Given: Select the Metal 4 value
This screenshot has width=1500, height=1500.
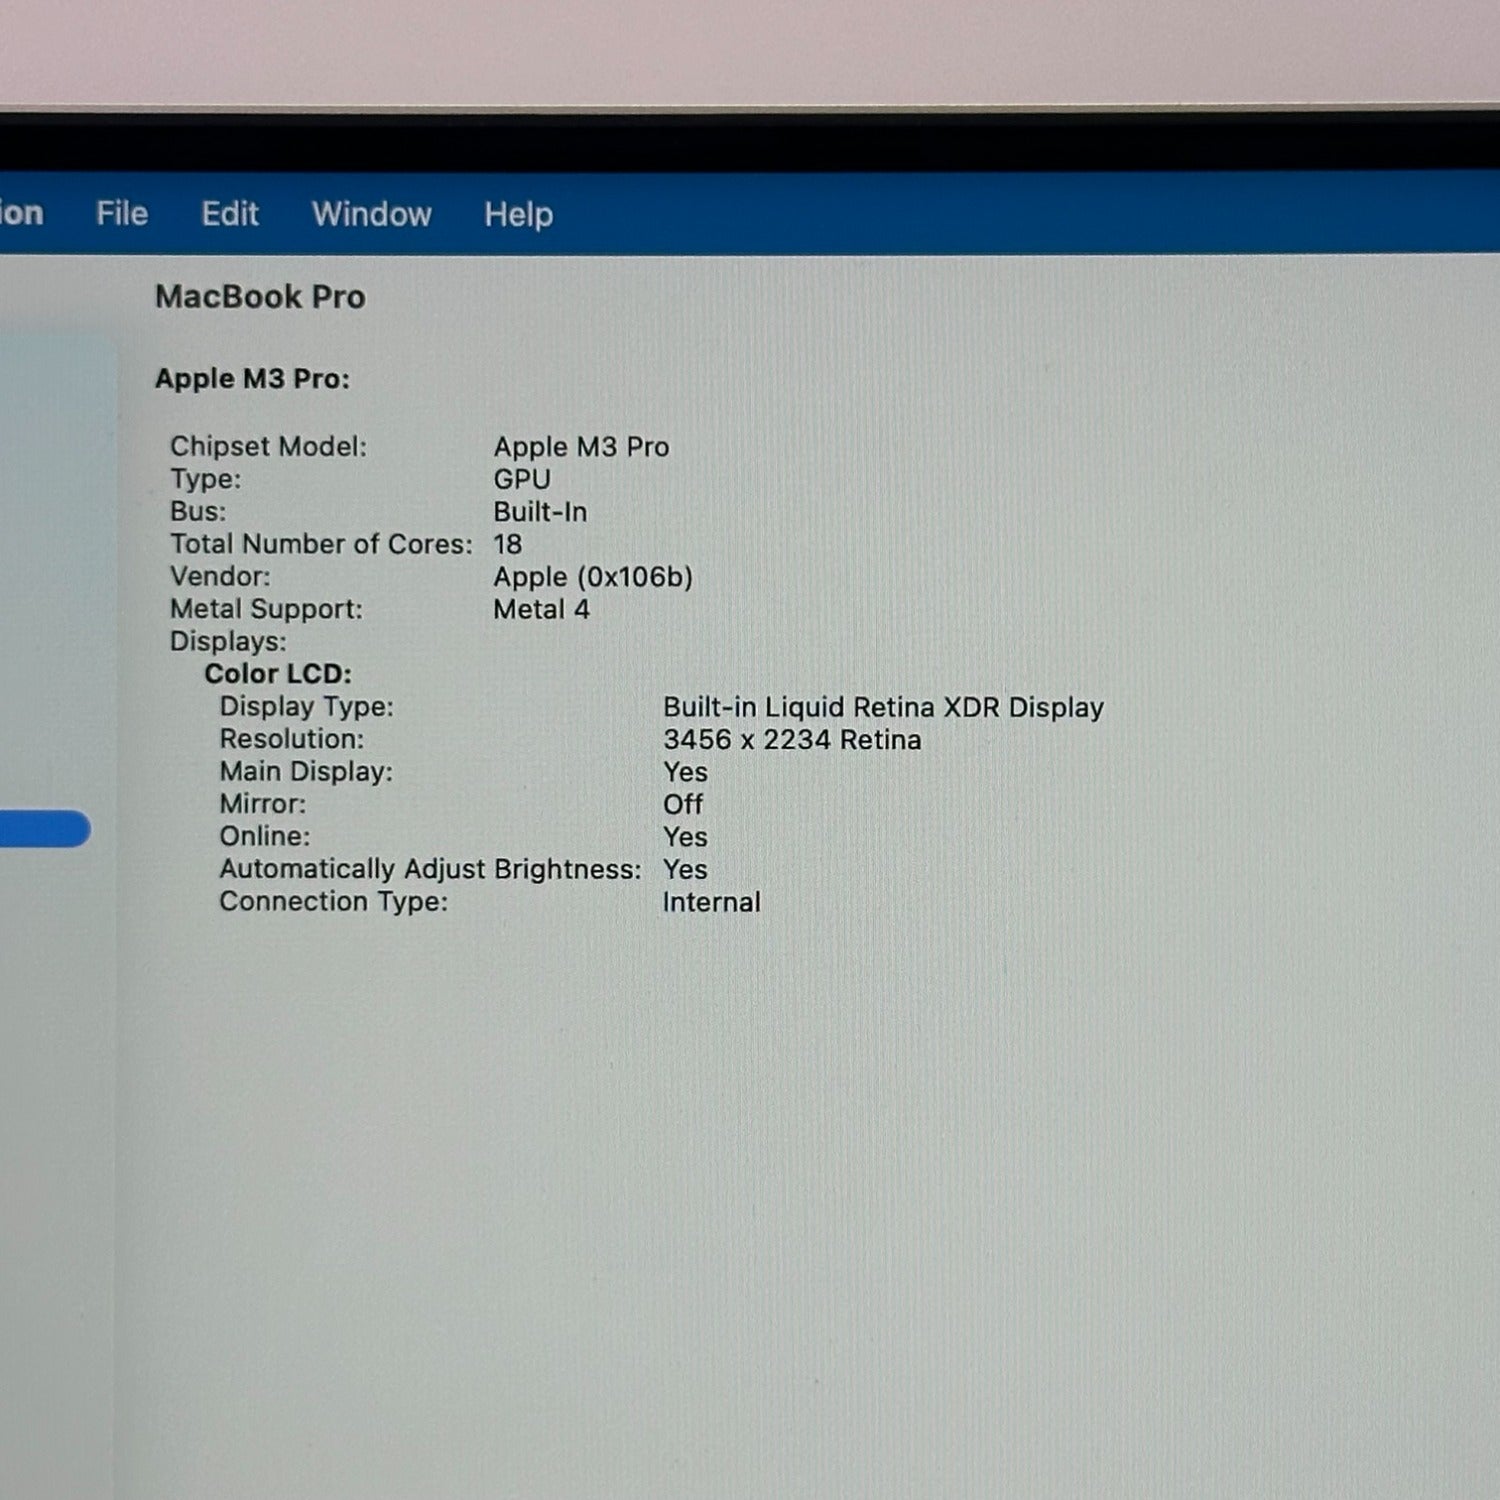Looking at the screenshot, I should 541,609.
